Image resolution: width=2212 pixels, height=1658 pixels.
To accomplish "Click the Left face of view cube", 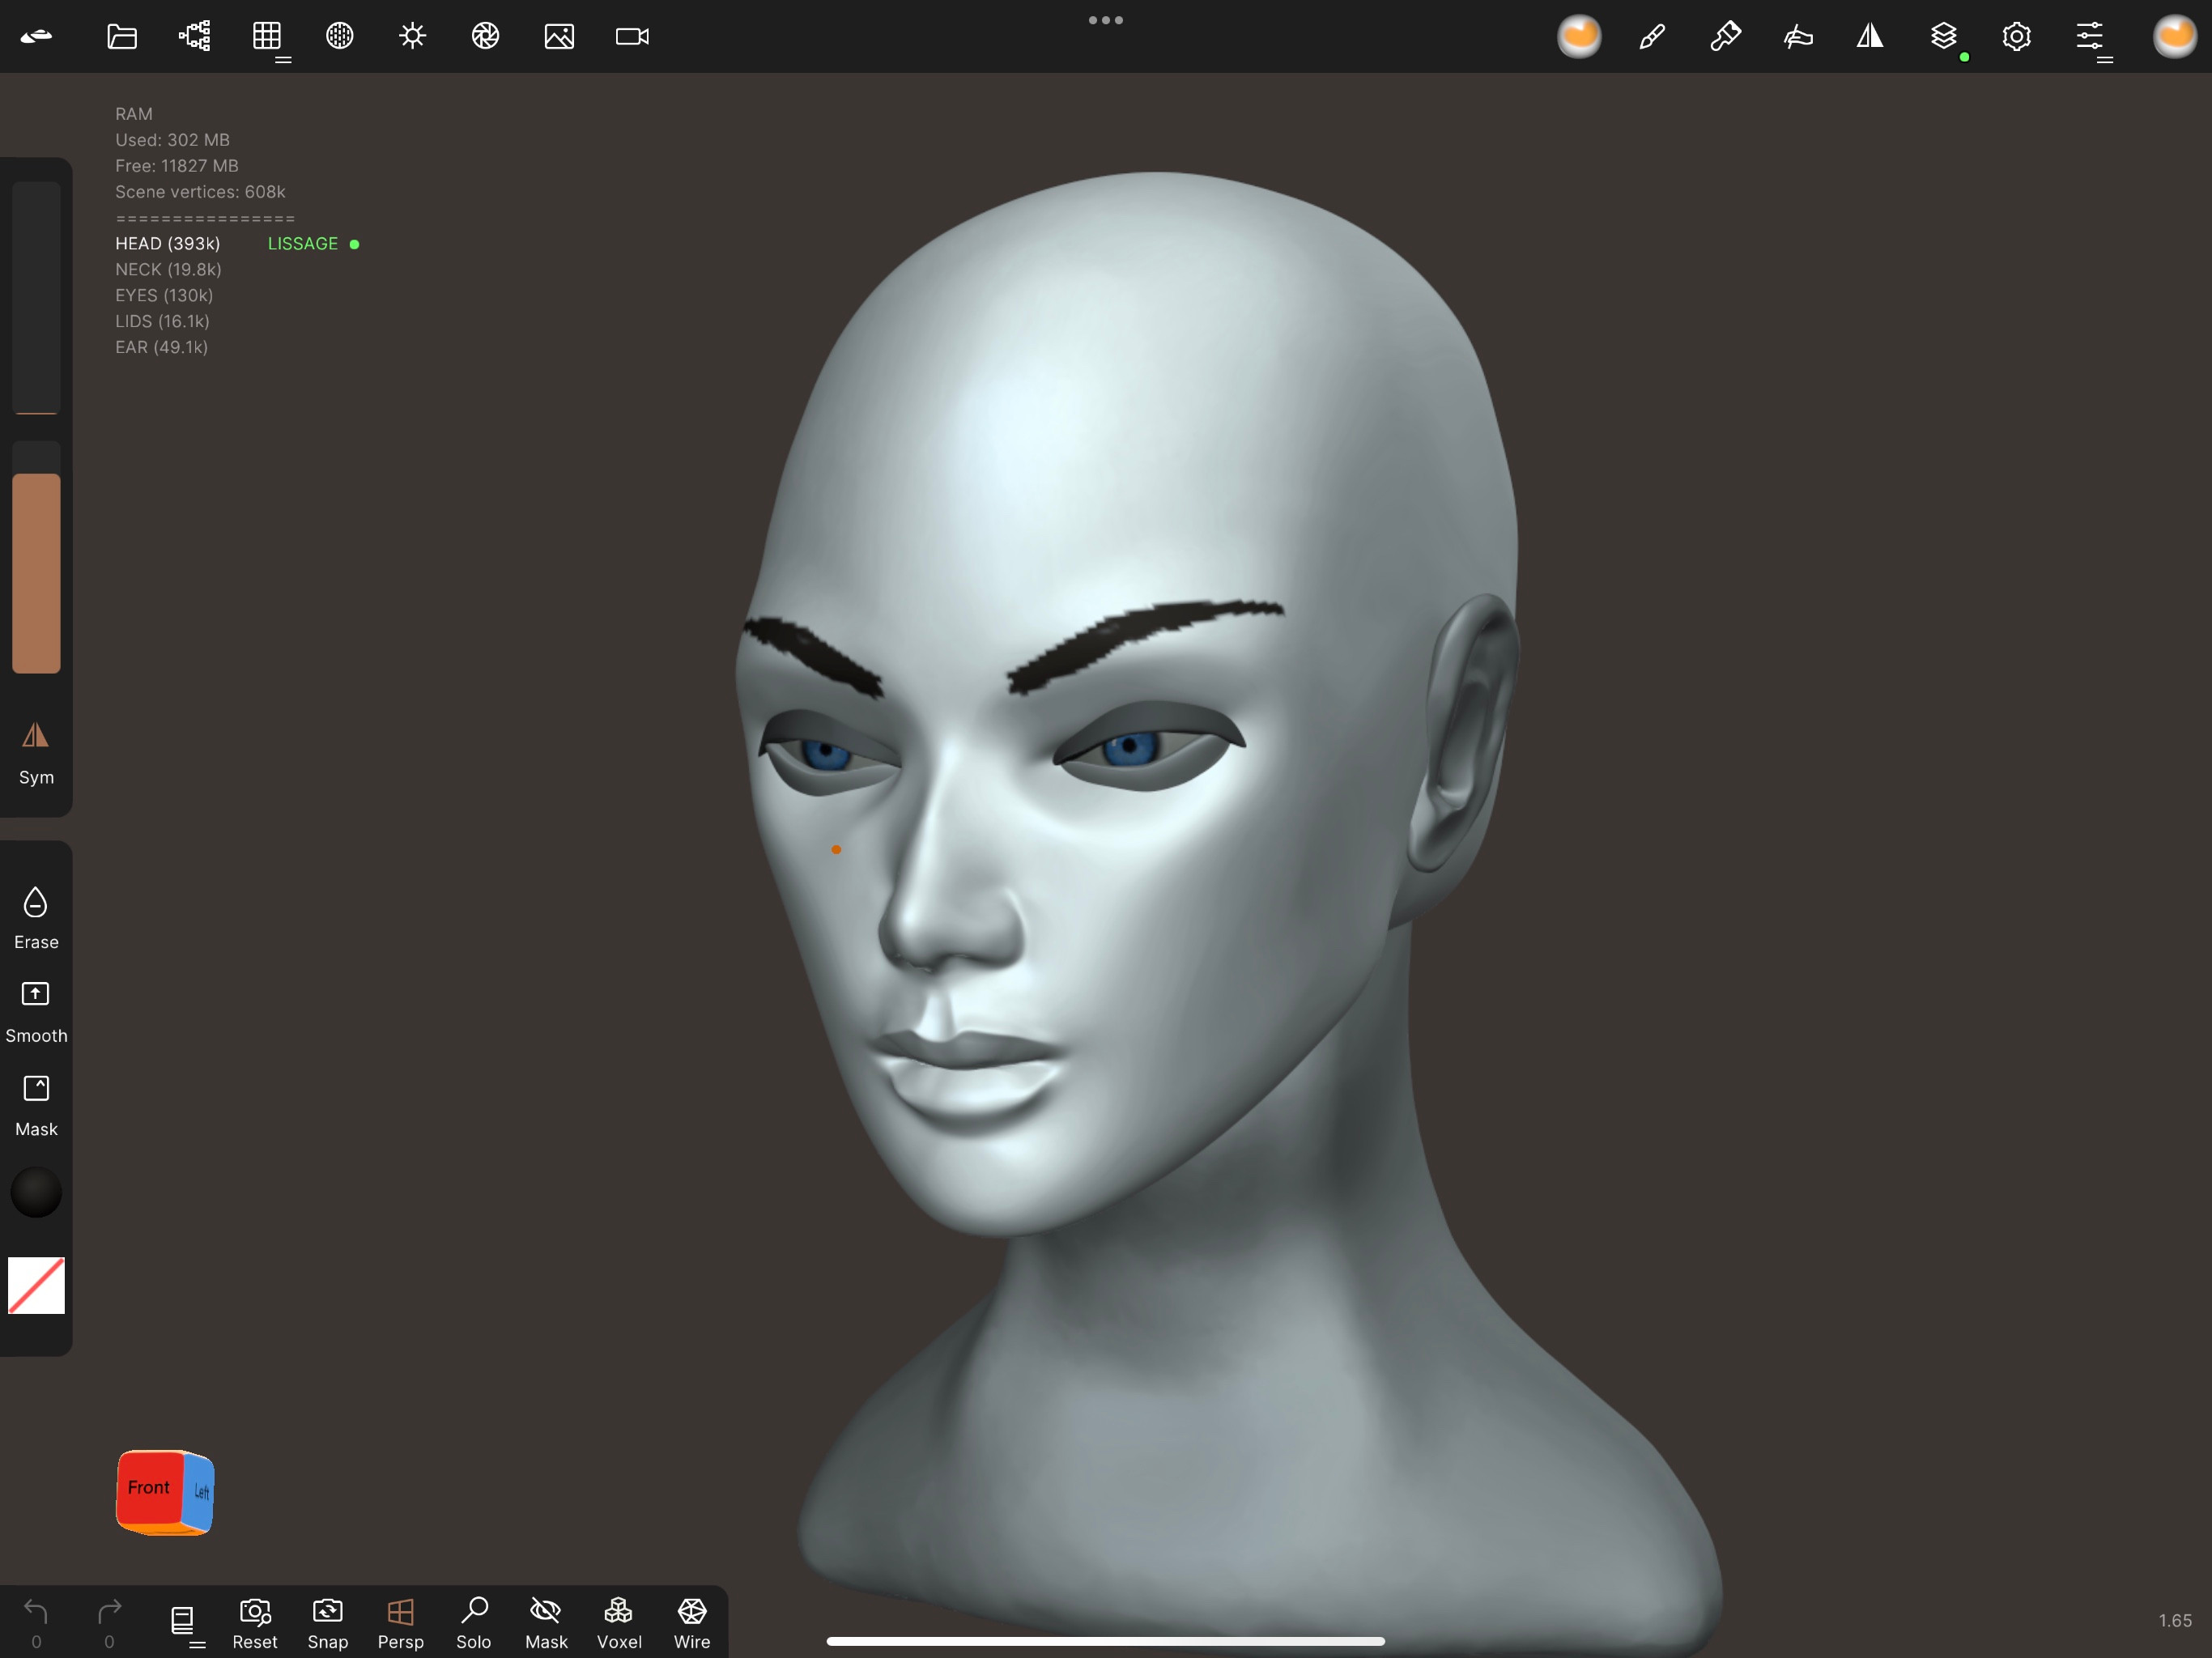I will pyautogui.click(x=201, y=1492).
